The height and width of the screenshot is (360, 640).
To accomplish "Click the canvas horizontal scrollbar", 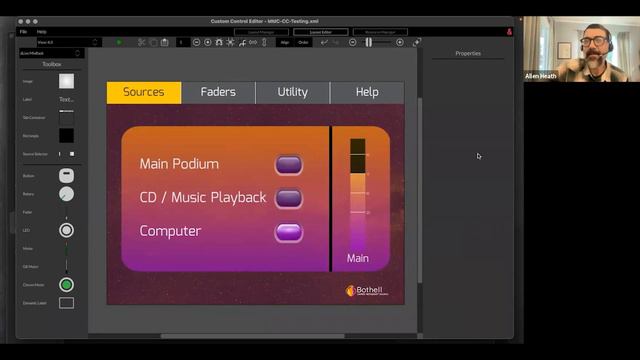I will point(253,336).
